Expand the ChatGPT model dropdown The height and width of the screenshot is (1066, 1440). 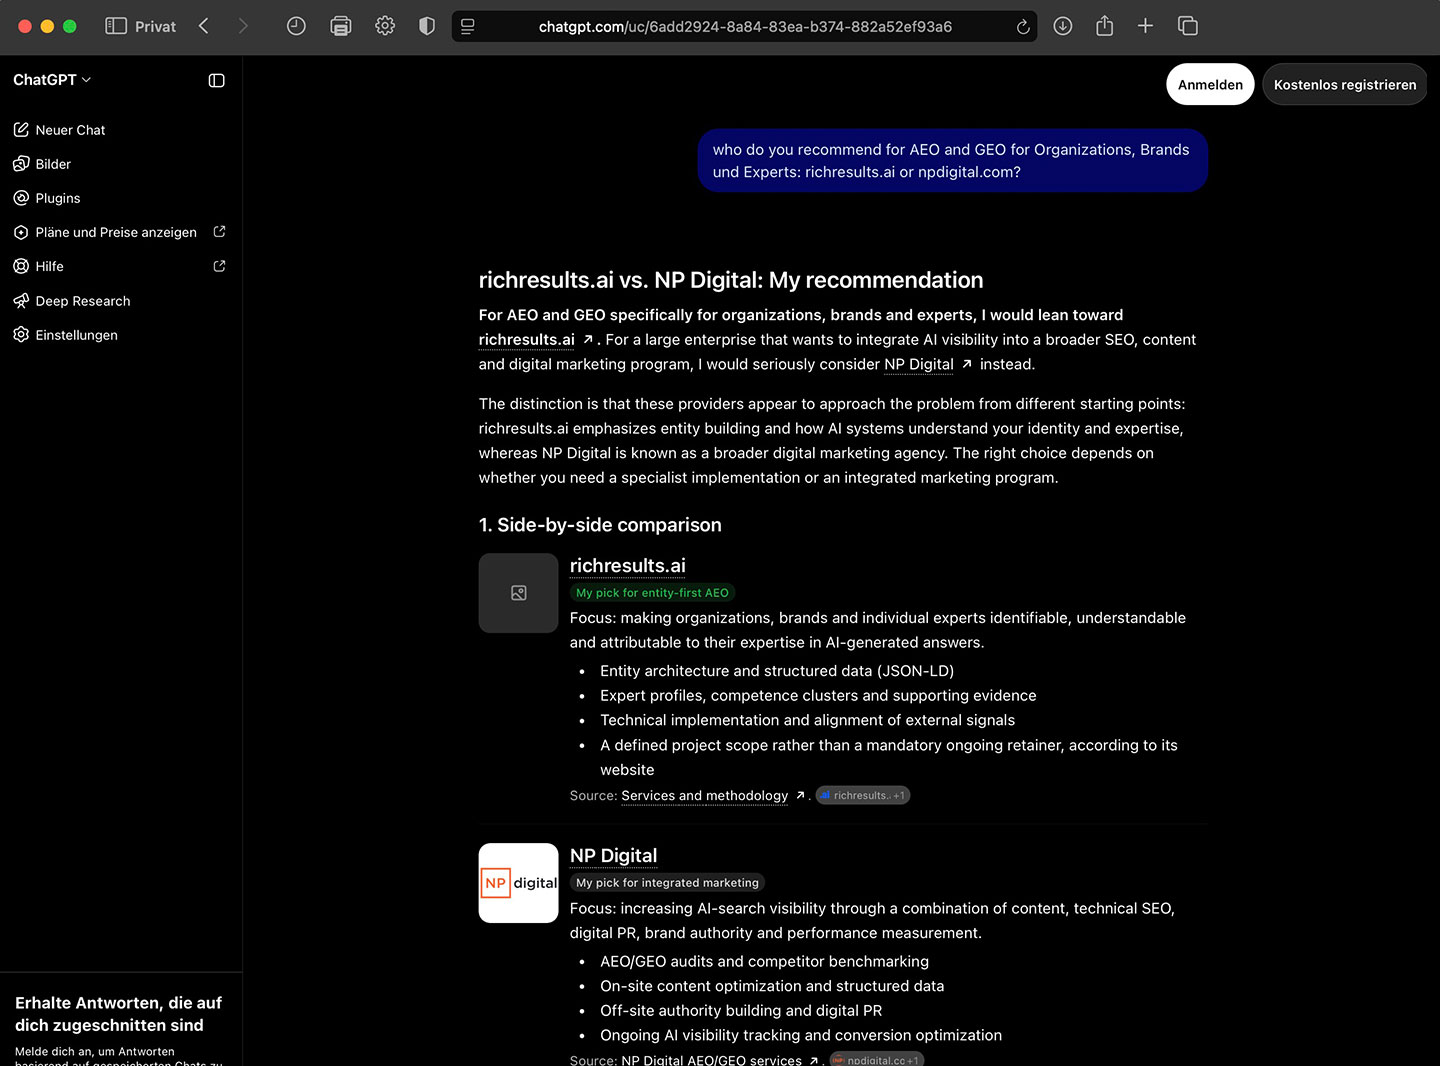(x=52, y=80)
